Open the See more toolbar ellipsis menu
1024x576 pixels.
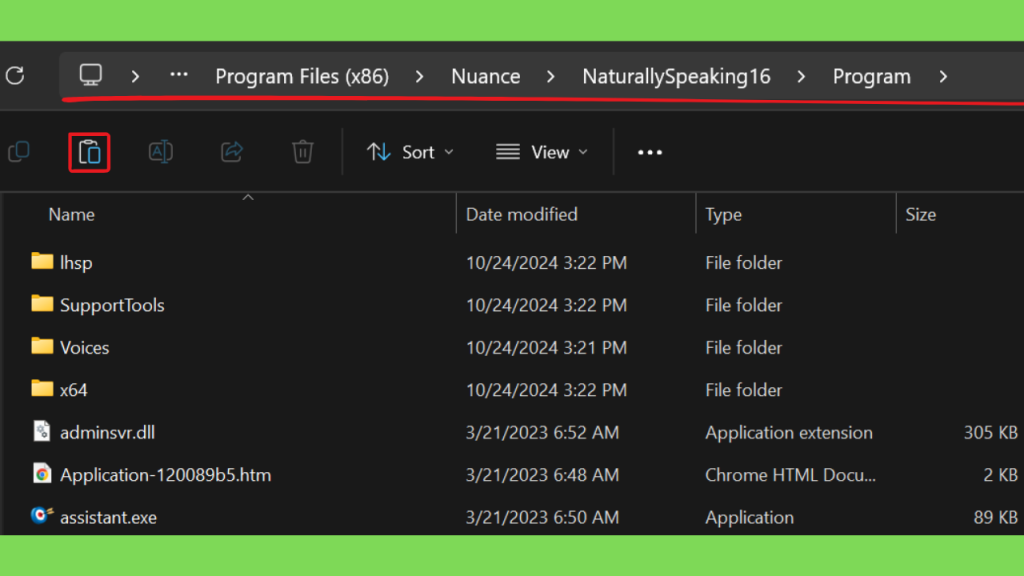pyautogui.click(x=650, y=152)
